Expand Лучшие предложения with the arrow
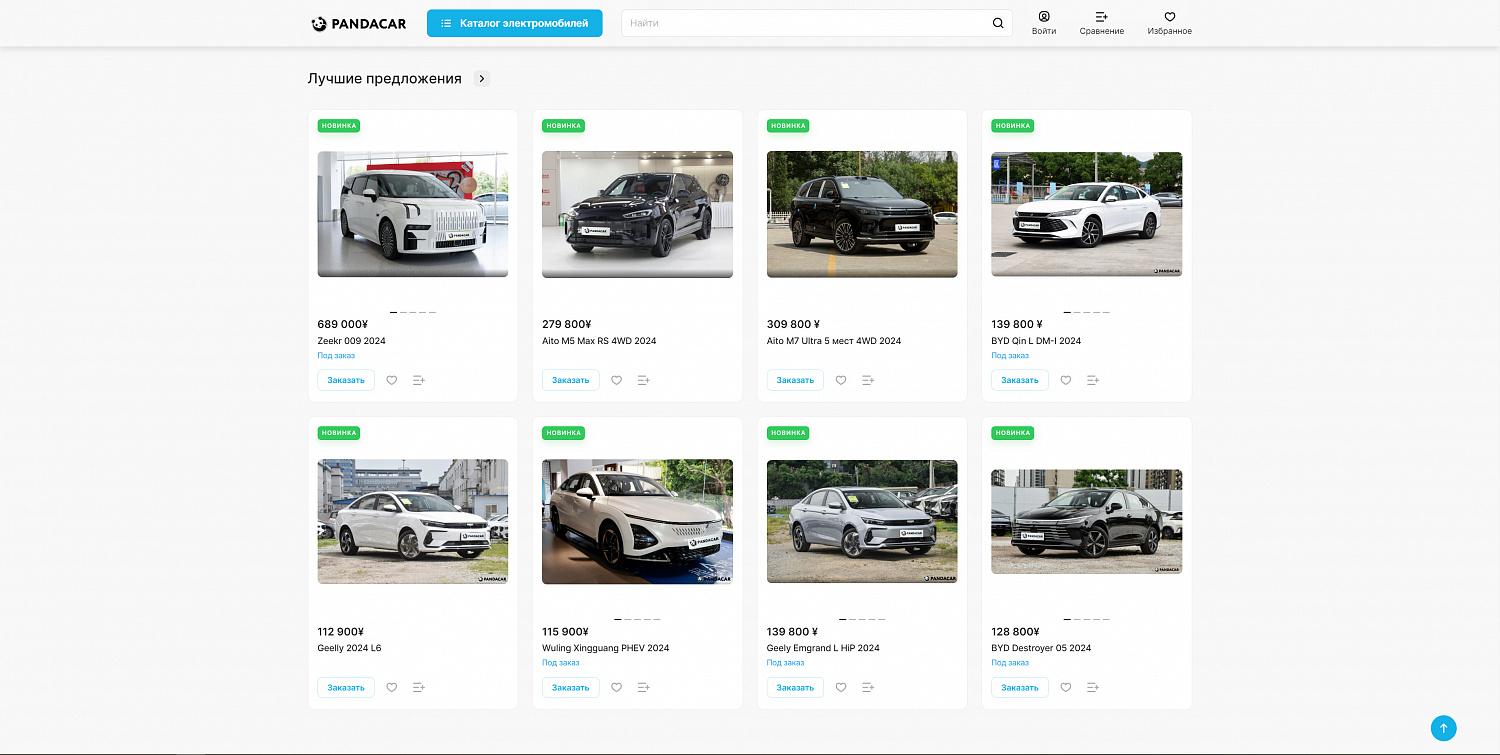 (482, 78)
